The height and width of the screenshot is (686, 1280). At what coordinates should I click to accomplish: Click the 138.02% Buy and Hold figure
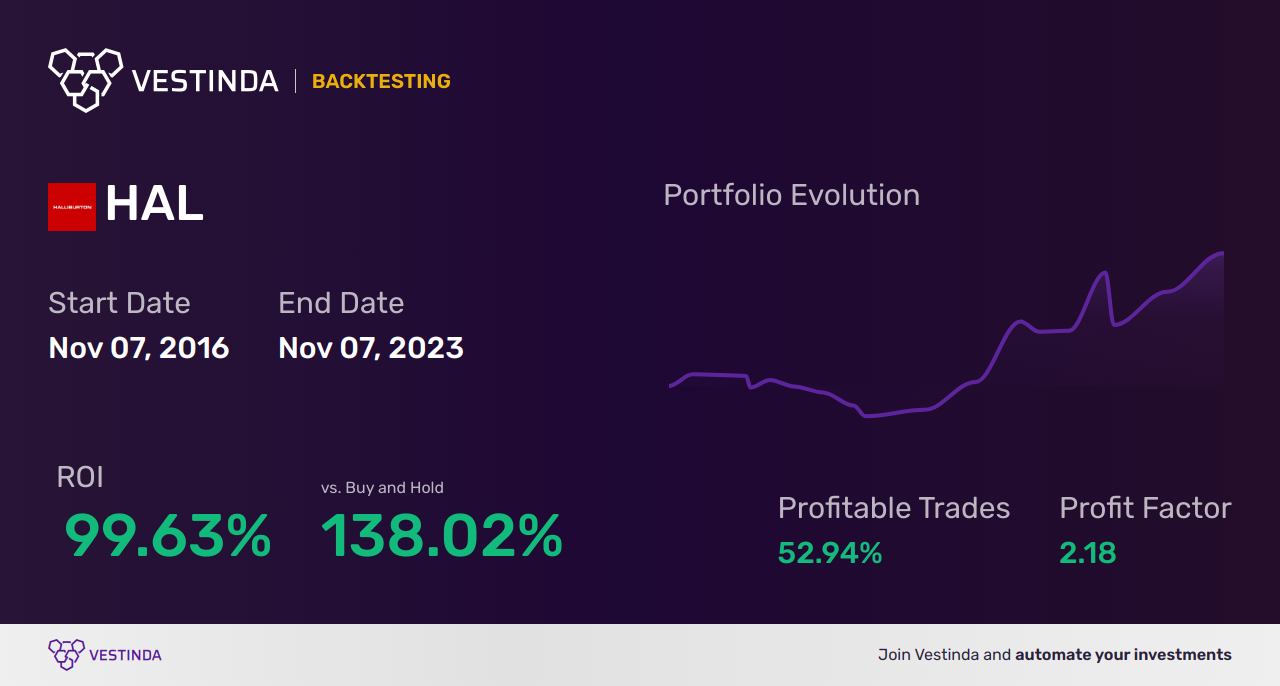(442, 536)
